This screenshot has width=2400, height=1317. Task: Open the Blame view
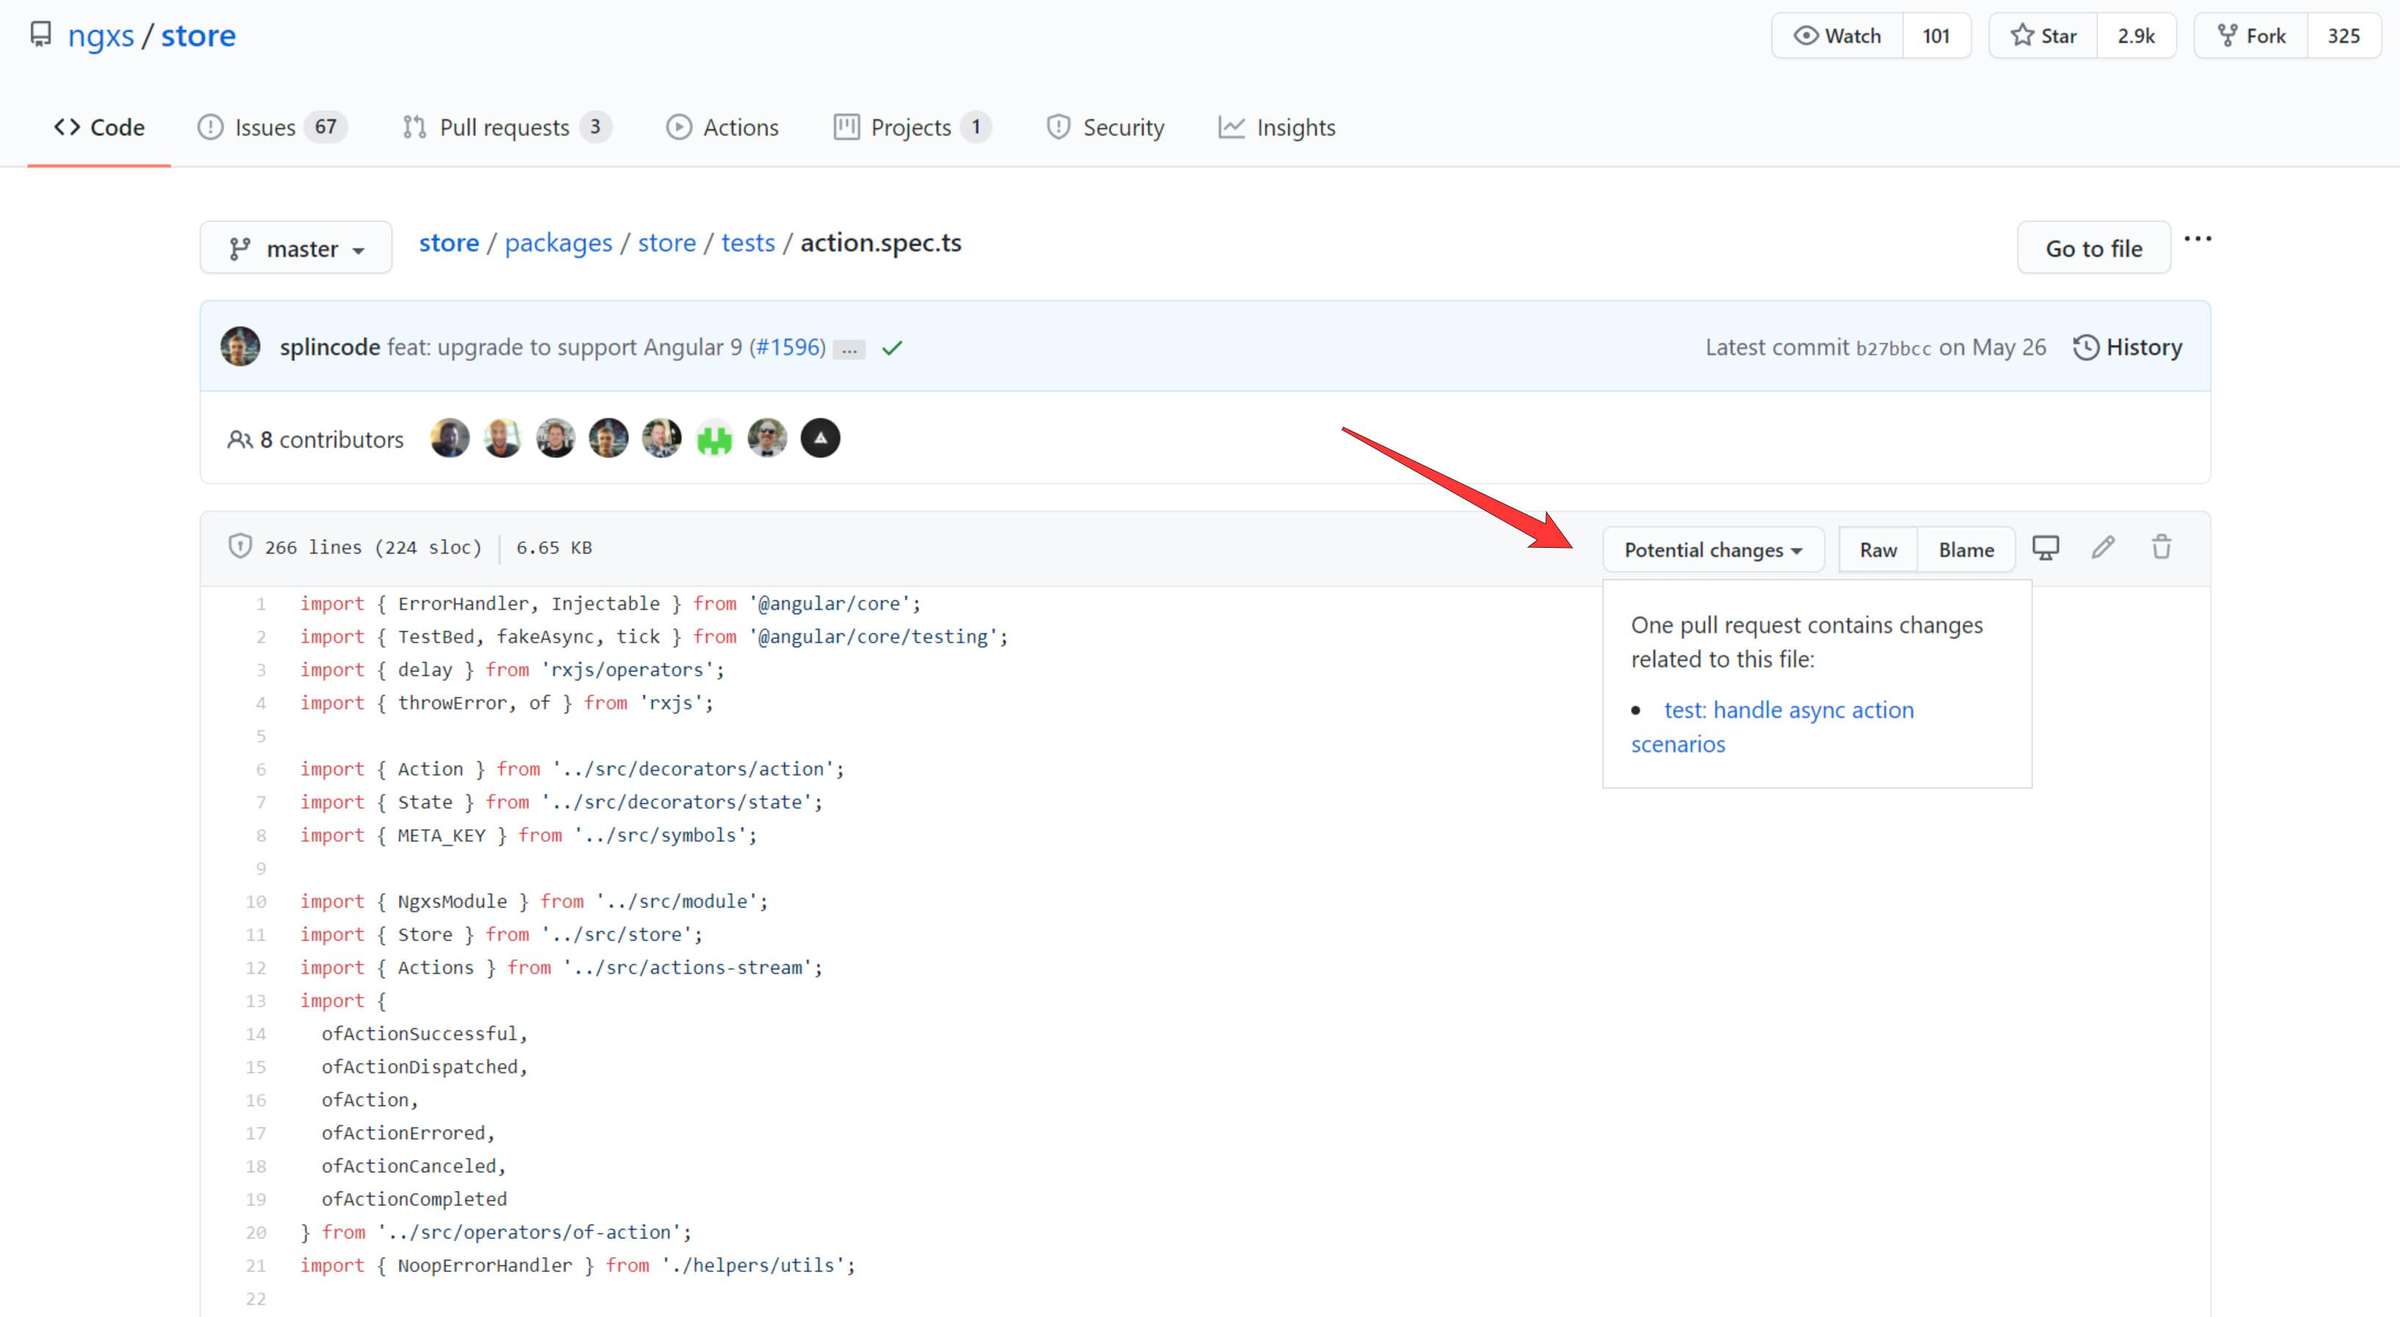click(1966, 549)
